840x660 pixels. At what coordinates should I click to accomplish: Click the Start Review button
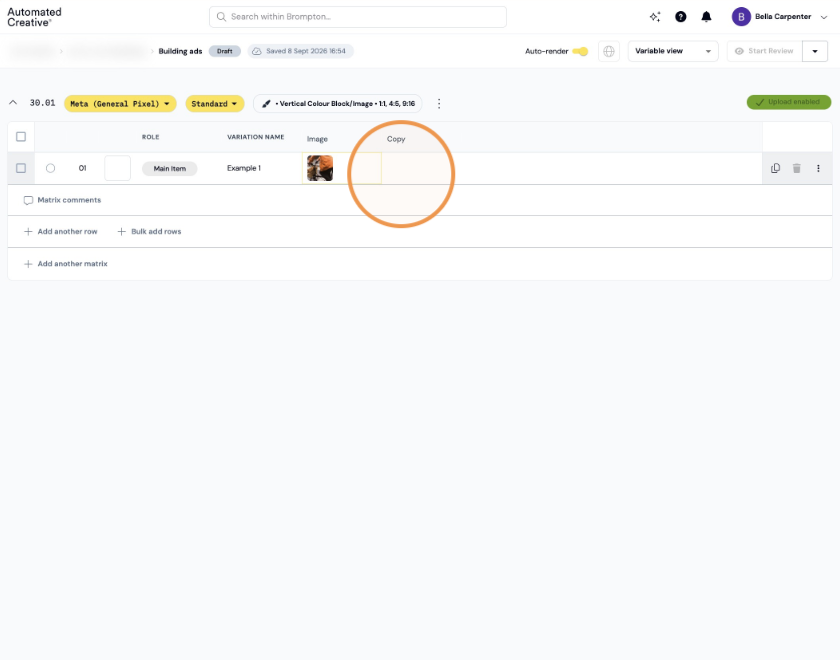[764, 51]
